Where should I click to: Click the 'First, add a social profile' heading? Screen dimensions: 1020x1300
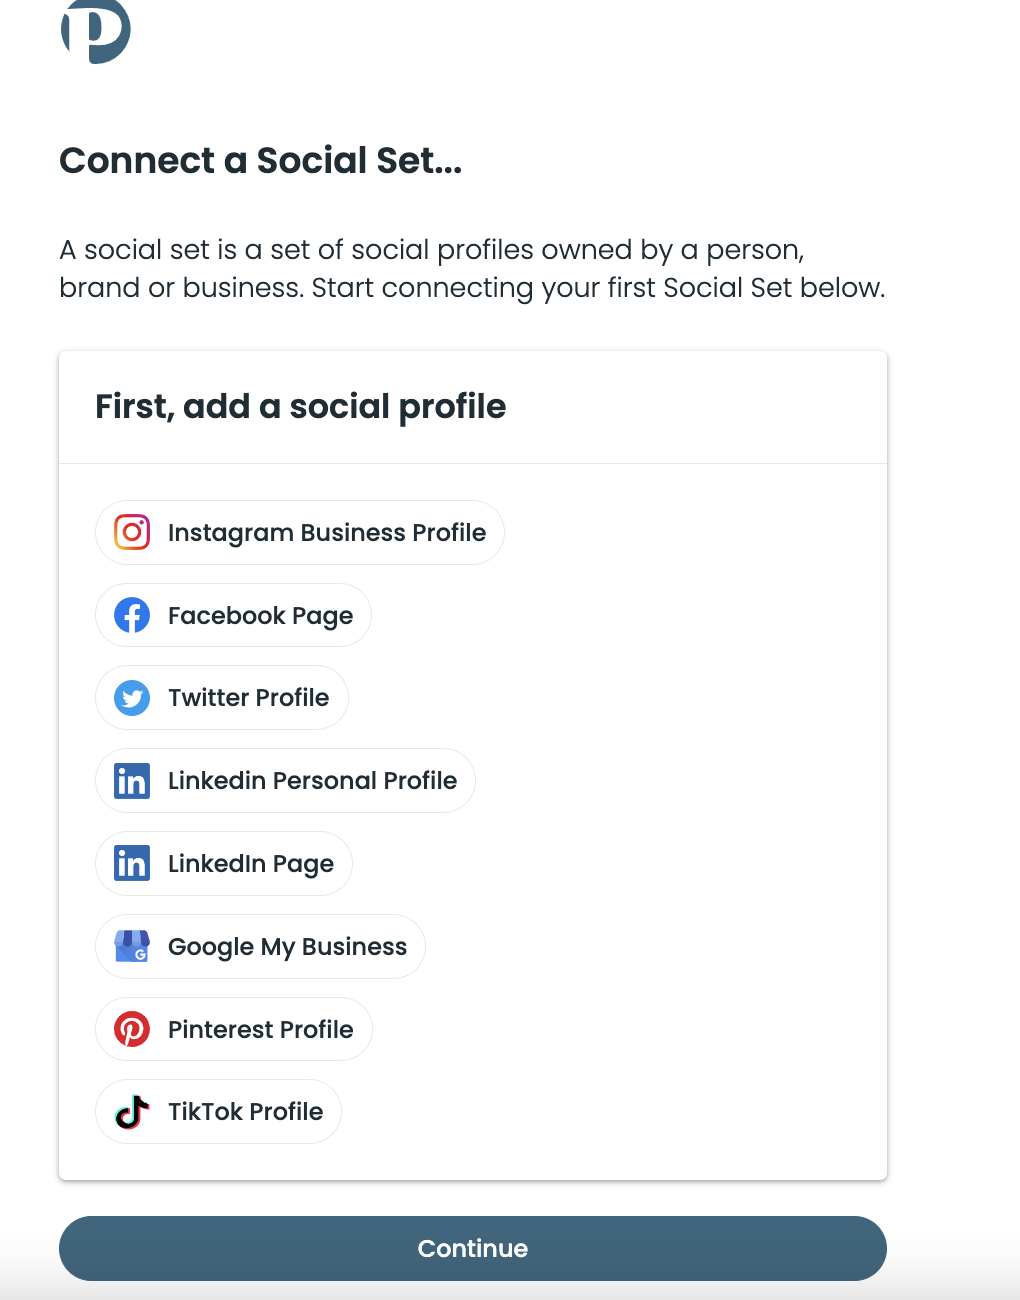300,407
